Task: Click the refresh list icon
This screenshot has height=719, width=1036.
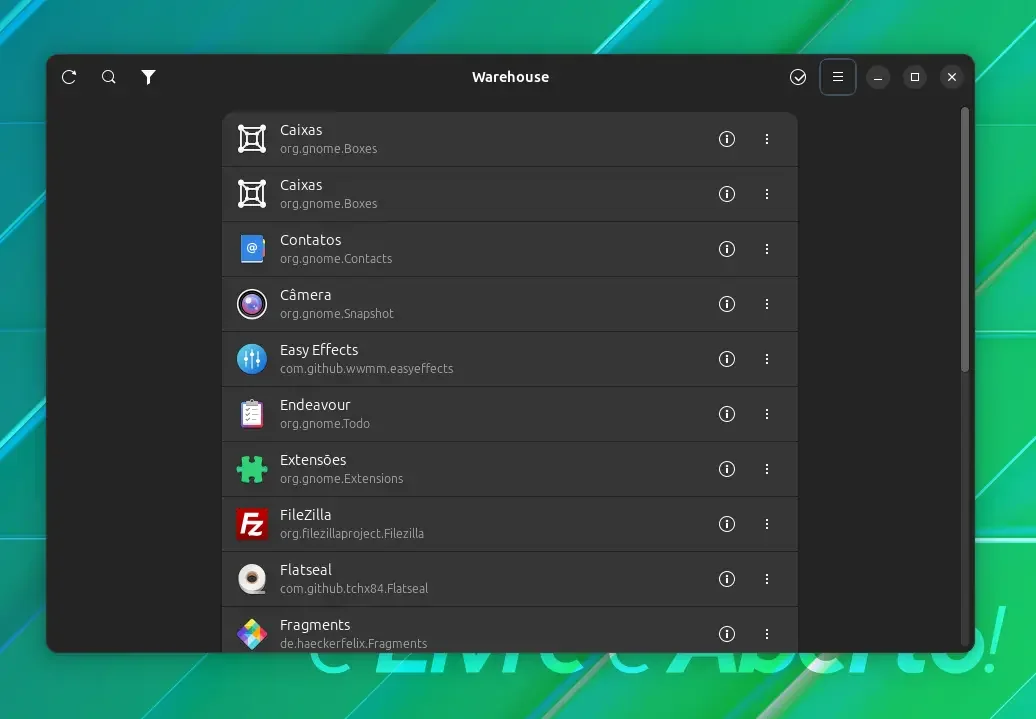Action: pos(69,77)
